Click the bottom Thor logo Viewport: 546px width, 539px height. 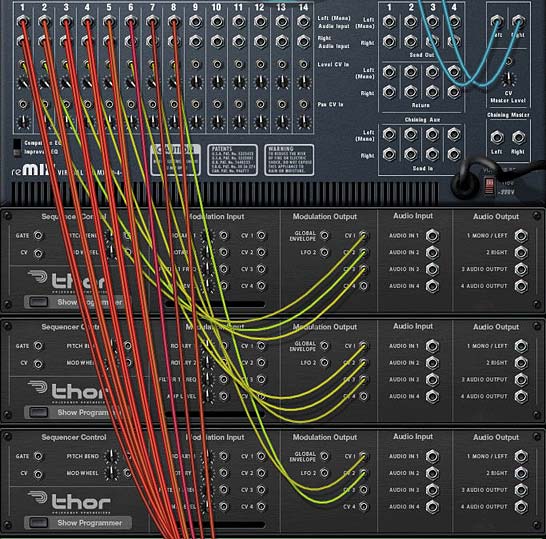point(70,502)
